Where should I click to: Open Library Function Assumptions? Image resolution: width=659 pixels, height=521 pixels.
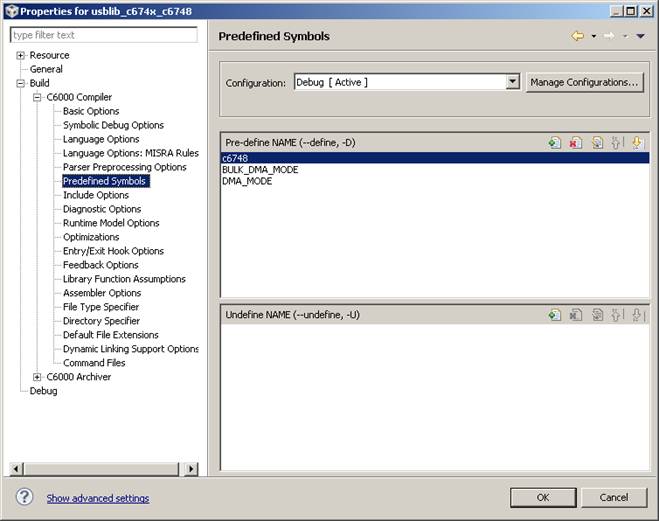pos(124,279)
